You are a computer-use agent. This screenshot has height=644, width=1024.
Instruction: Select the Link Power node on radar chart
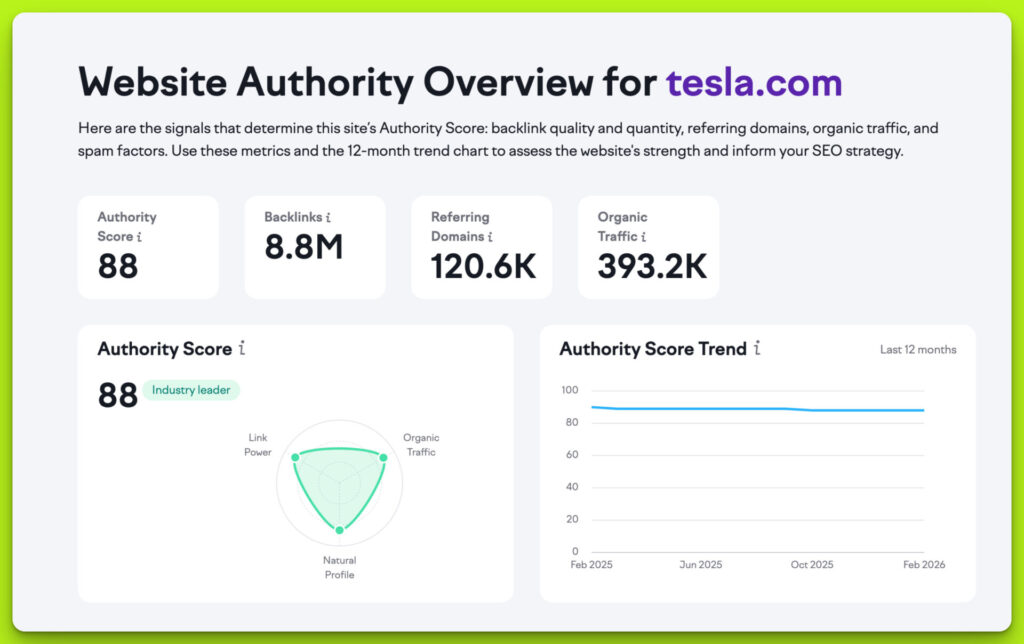[295, 455]
